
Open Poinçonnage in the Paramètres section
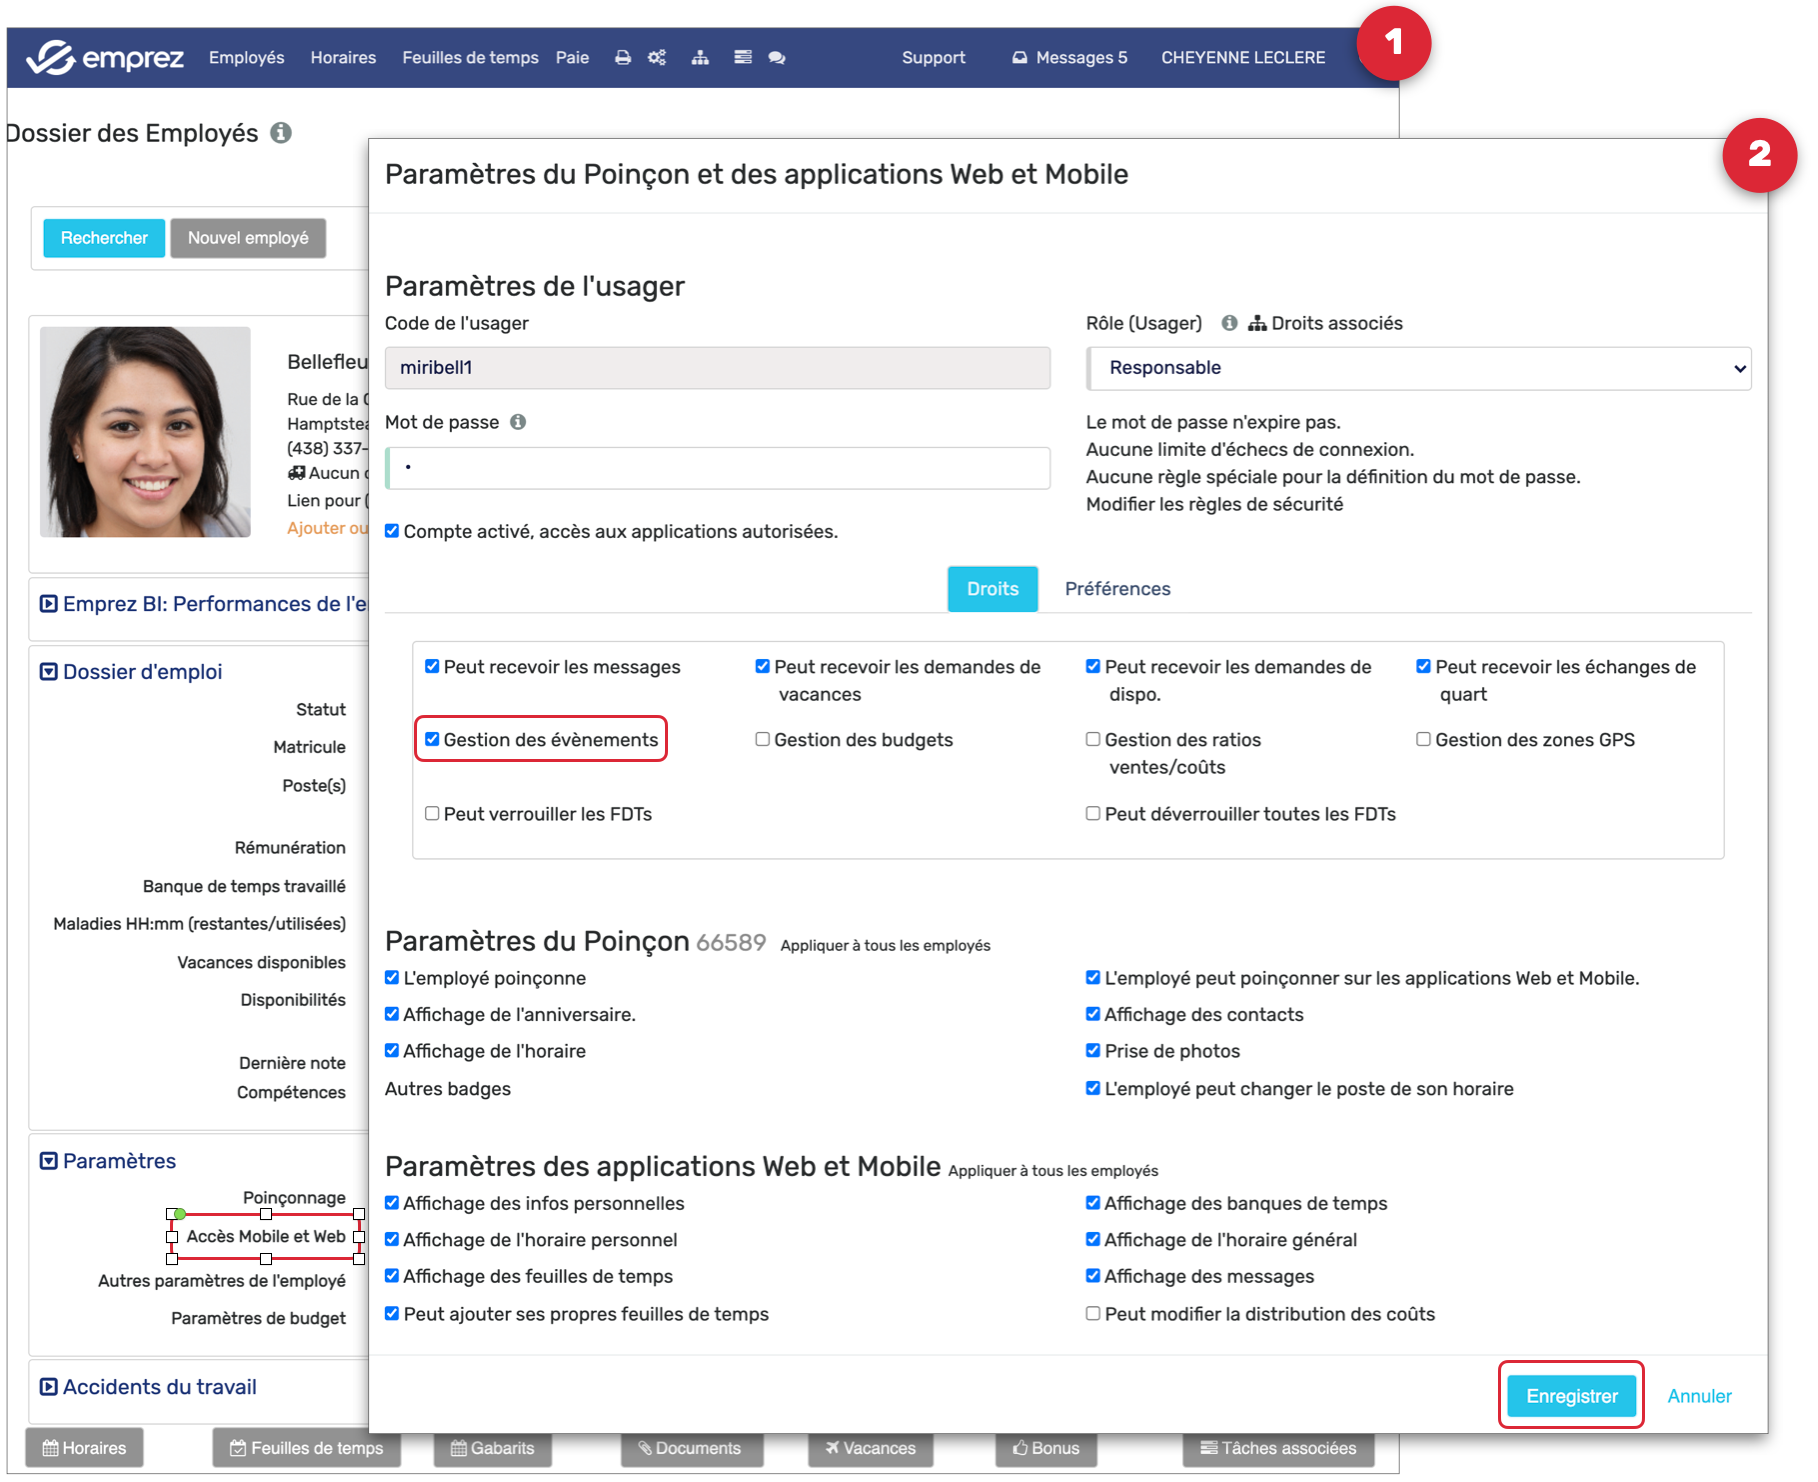pos(294,1197)
